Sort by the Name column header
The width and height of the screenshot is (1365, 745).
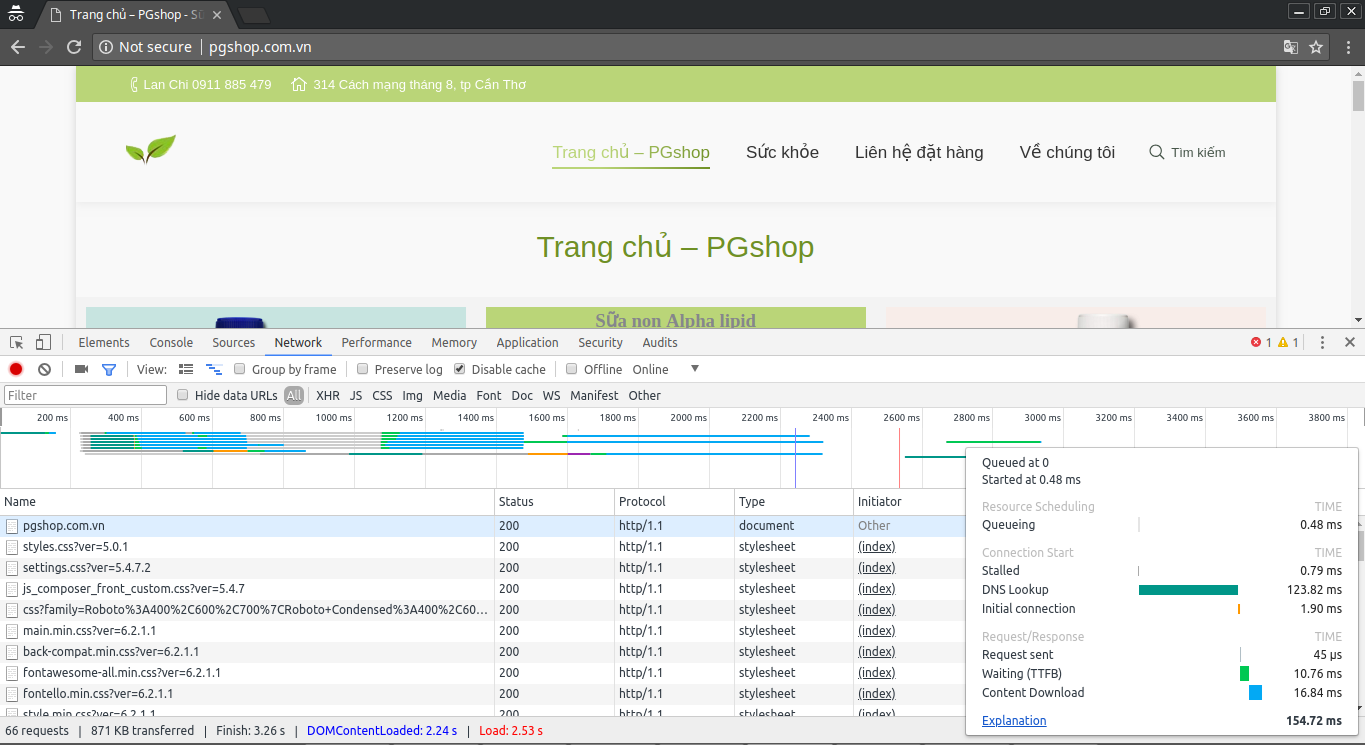[x=247, y=501]
